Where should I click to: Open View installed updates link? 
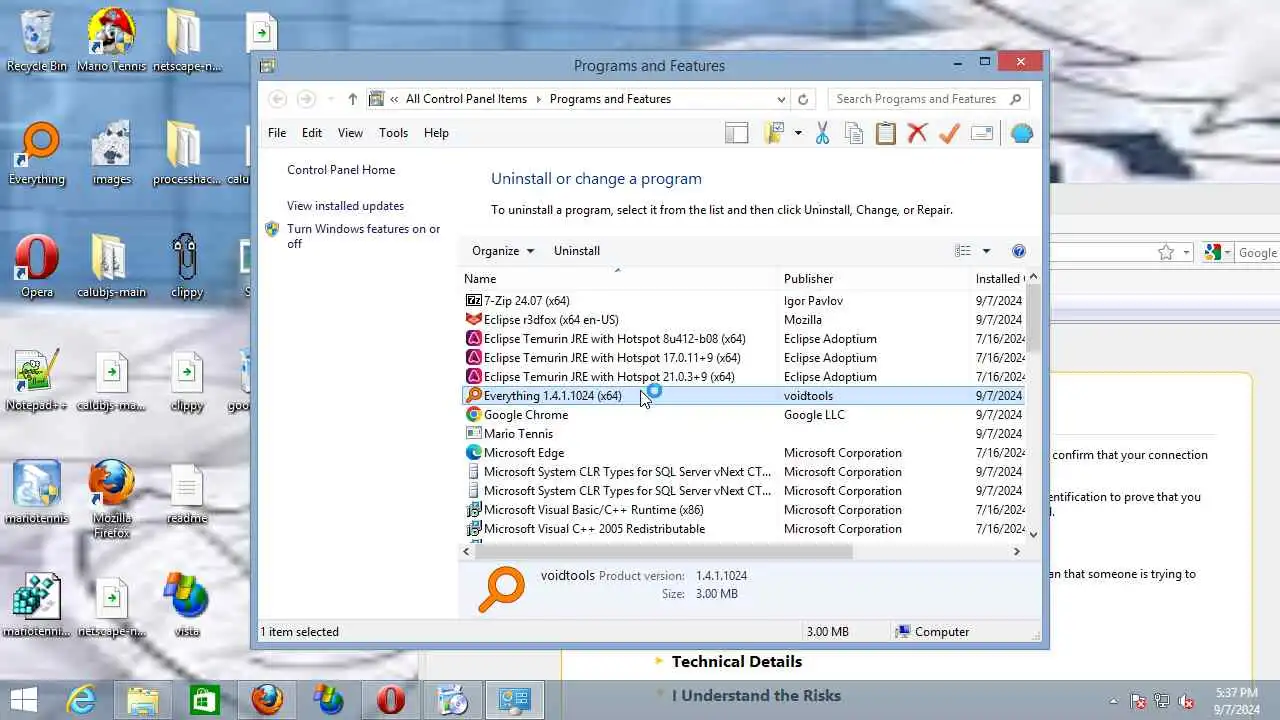tap(345, 206)
